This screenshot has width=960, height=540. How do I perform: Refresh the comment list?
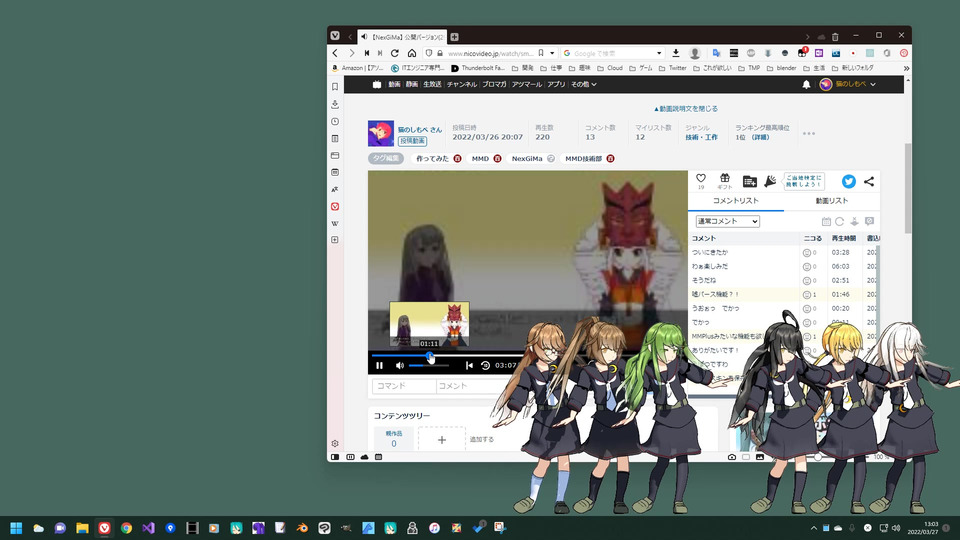tap(839, 222)
